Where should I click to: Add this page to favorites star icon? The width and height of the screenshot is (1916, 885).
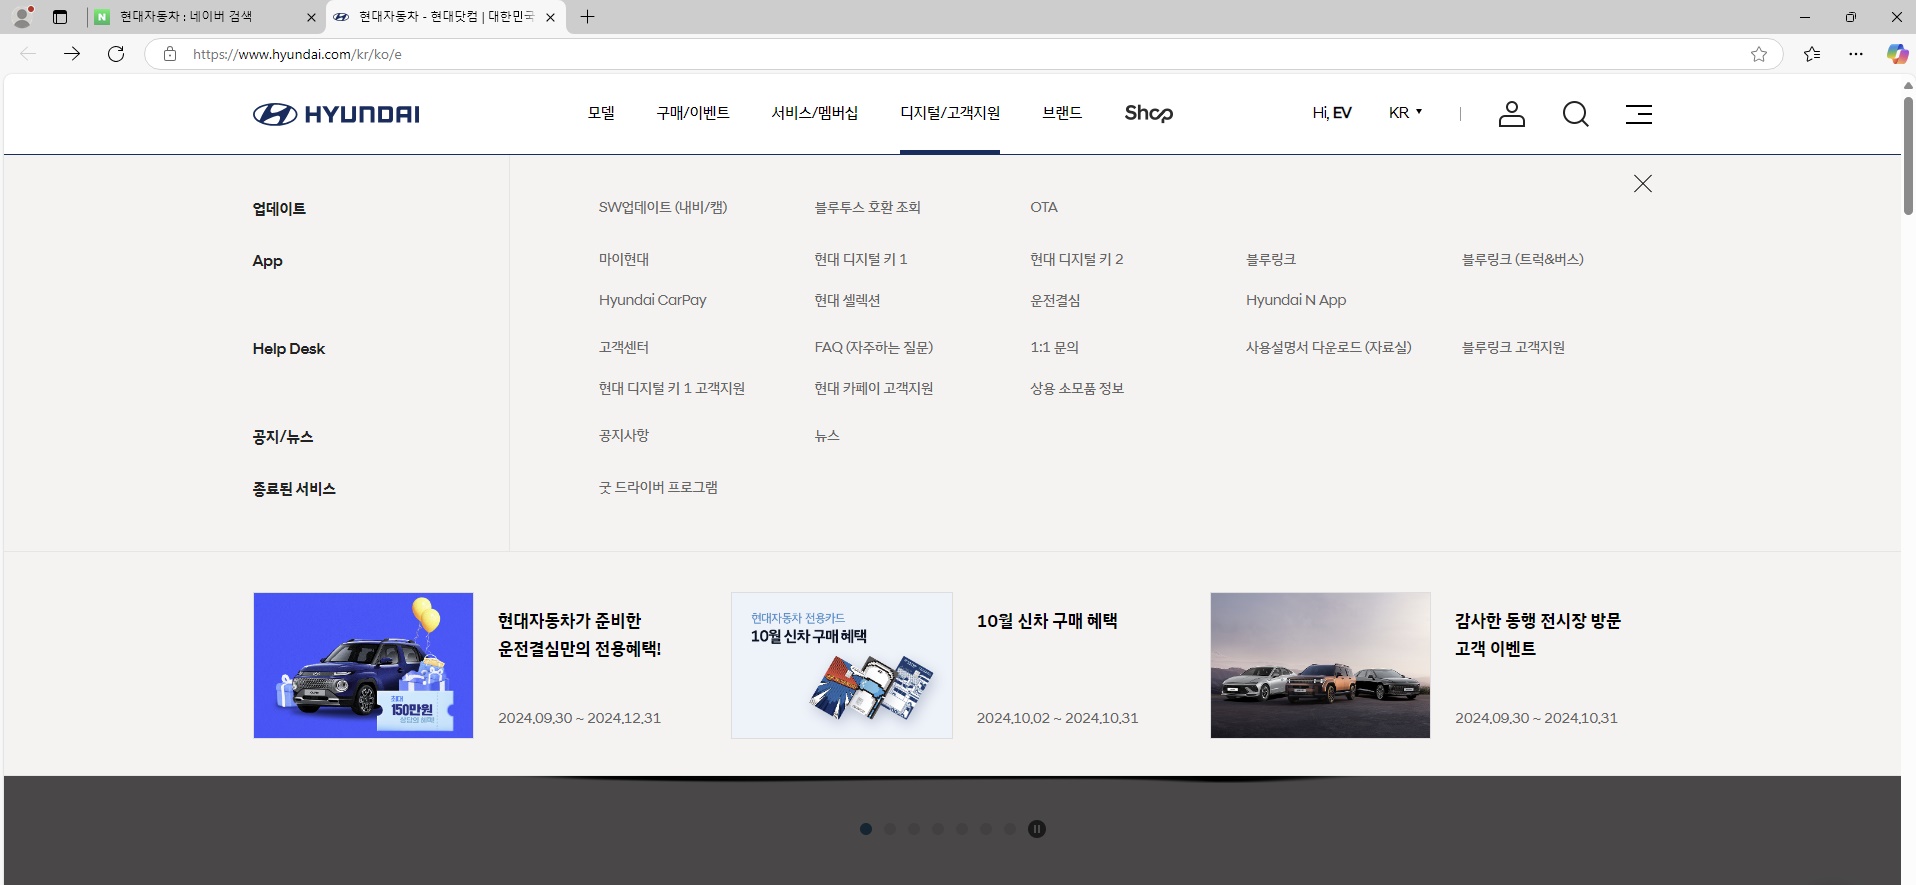[1759, 54]
